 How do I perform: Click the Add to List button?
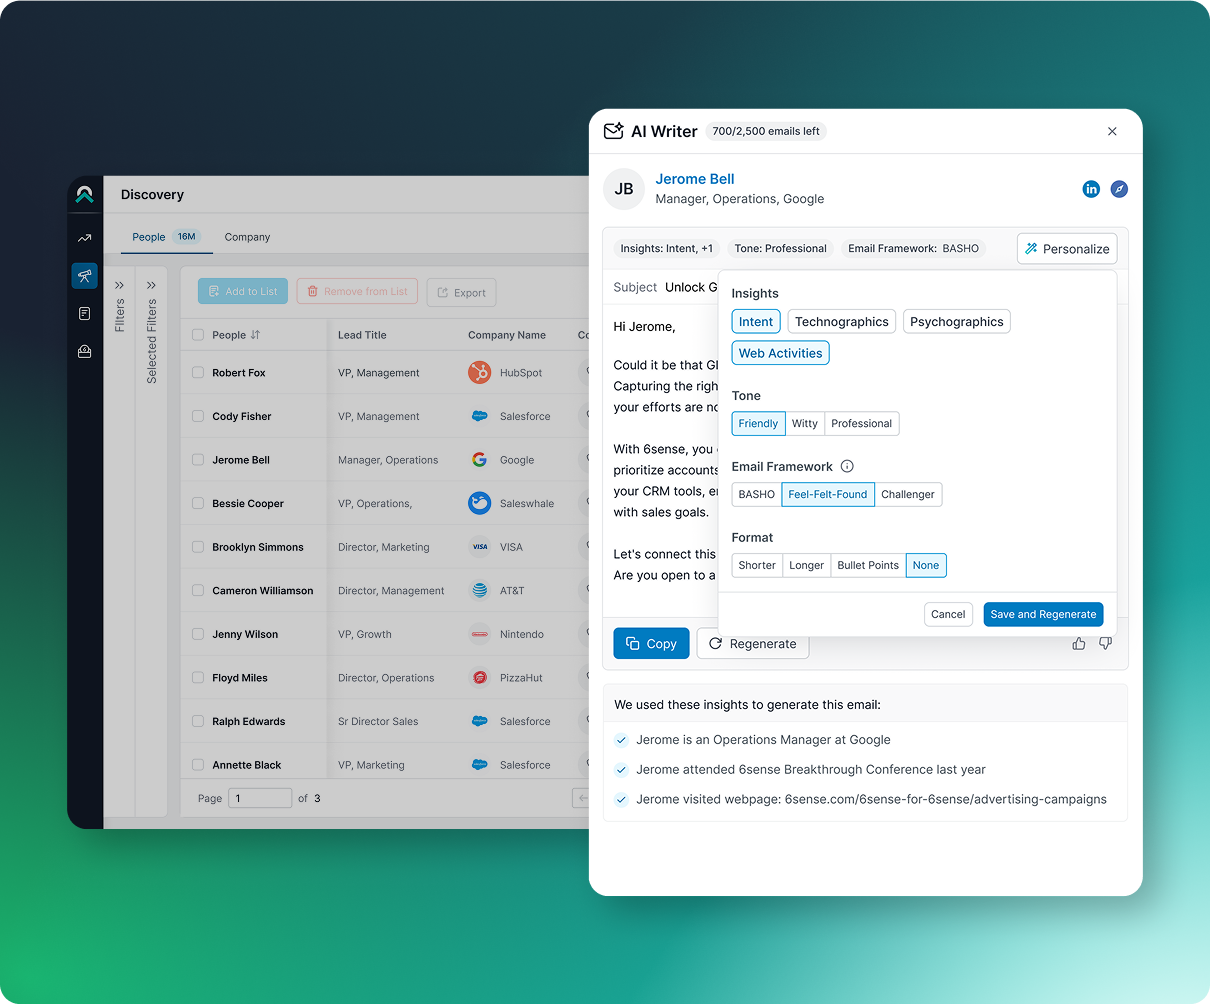click(x=243, y=291)
